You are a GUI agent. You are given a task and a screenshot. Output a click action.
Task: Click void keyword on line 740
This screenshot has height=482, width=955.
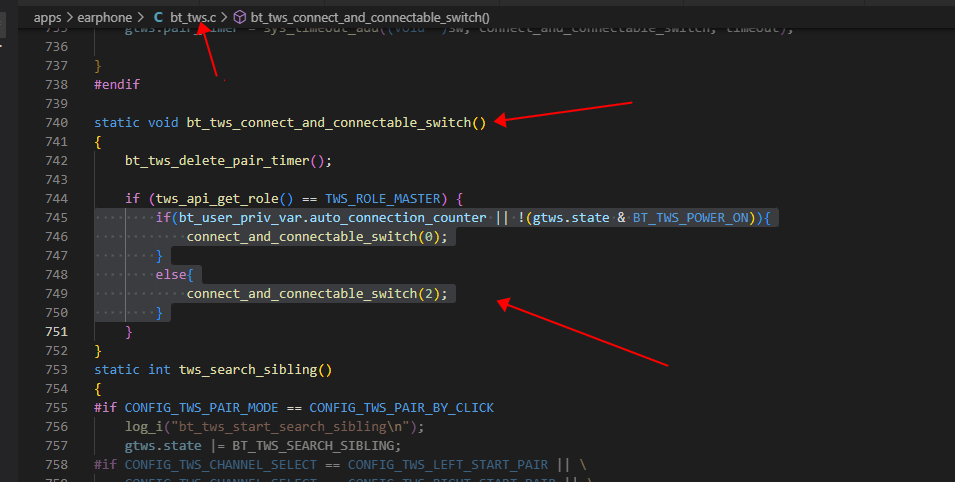[x=163, y=122]
